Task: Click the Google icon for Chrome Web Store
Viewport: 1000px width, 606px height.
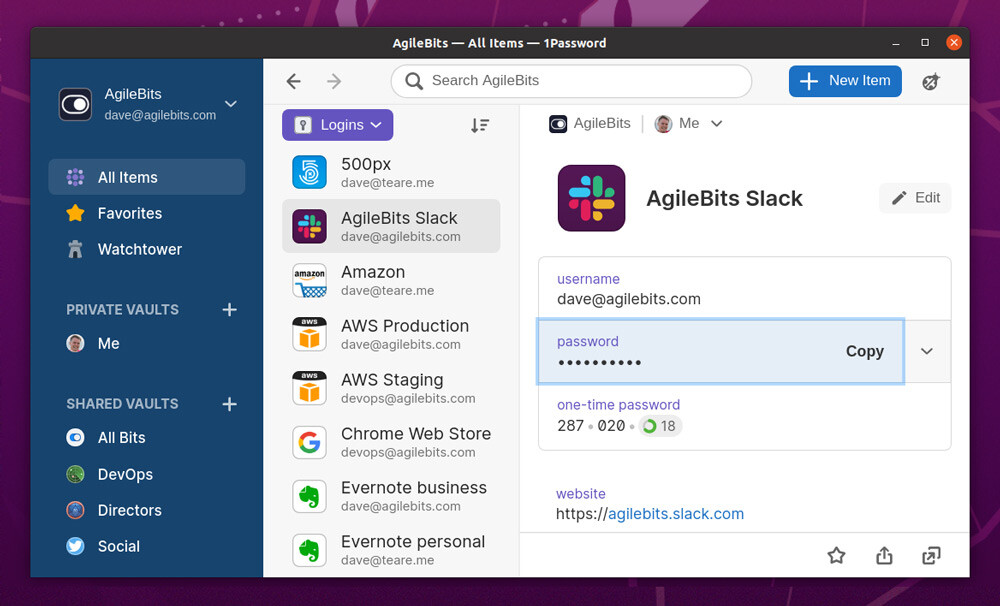Action: tap(309, 442)
